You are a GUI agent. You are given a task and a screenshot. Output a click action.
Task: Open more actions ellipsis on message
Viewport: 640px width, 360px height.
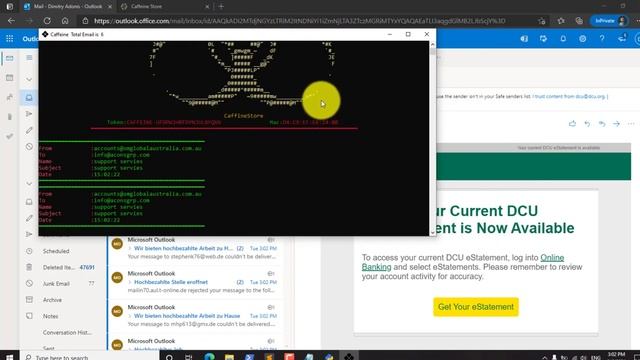(631, 123)
